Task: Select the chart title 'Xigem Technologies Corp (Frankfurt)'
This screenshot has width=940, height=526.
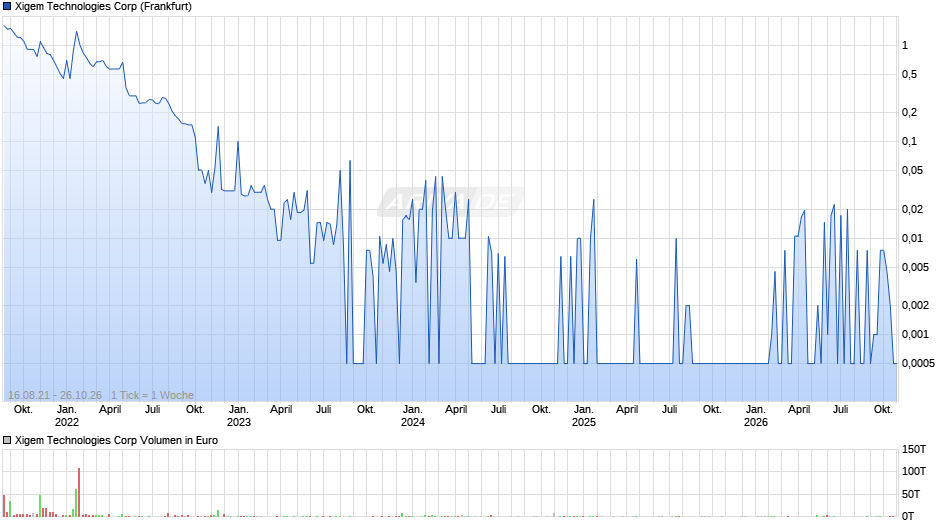Action: 103,7
